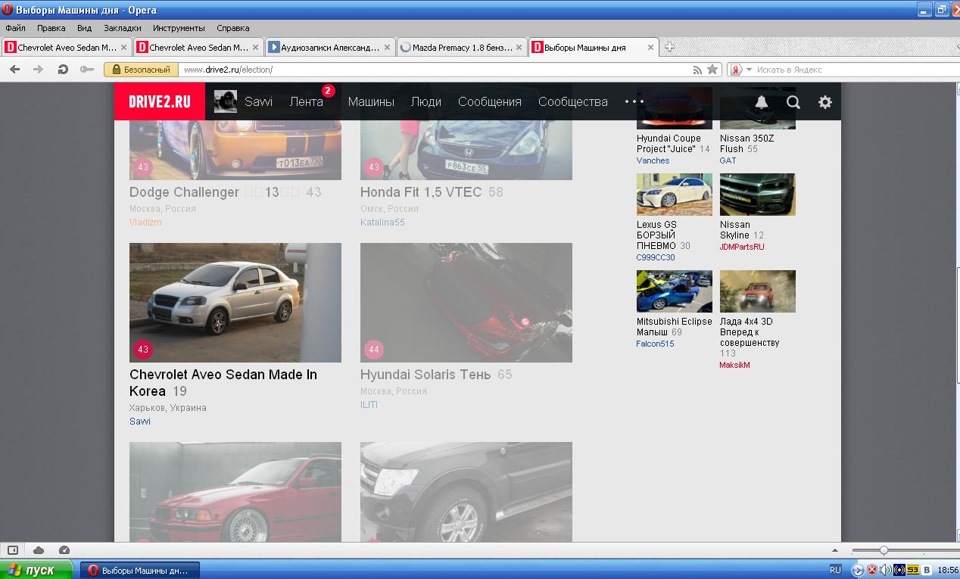
Task: Open Sawi author link under Aveo
Action: [x=140, y=421]
